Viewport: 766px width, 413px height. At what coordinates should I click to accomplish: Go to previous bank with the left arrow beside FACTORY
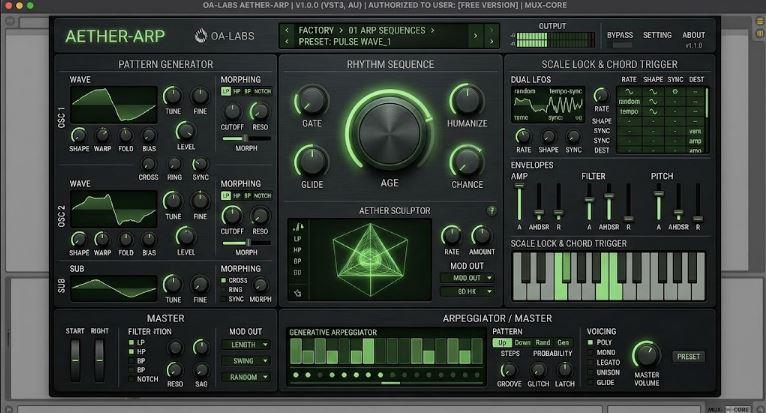(287, 30)
